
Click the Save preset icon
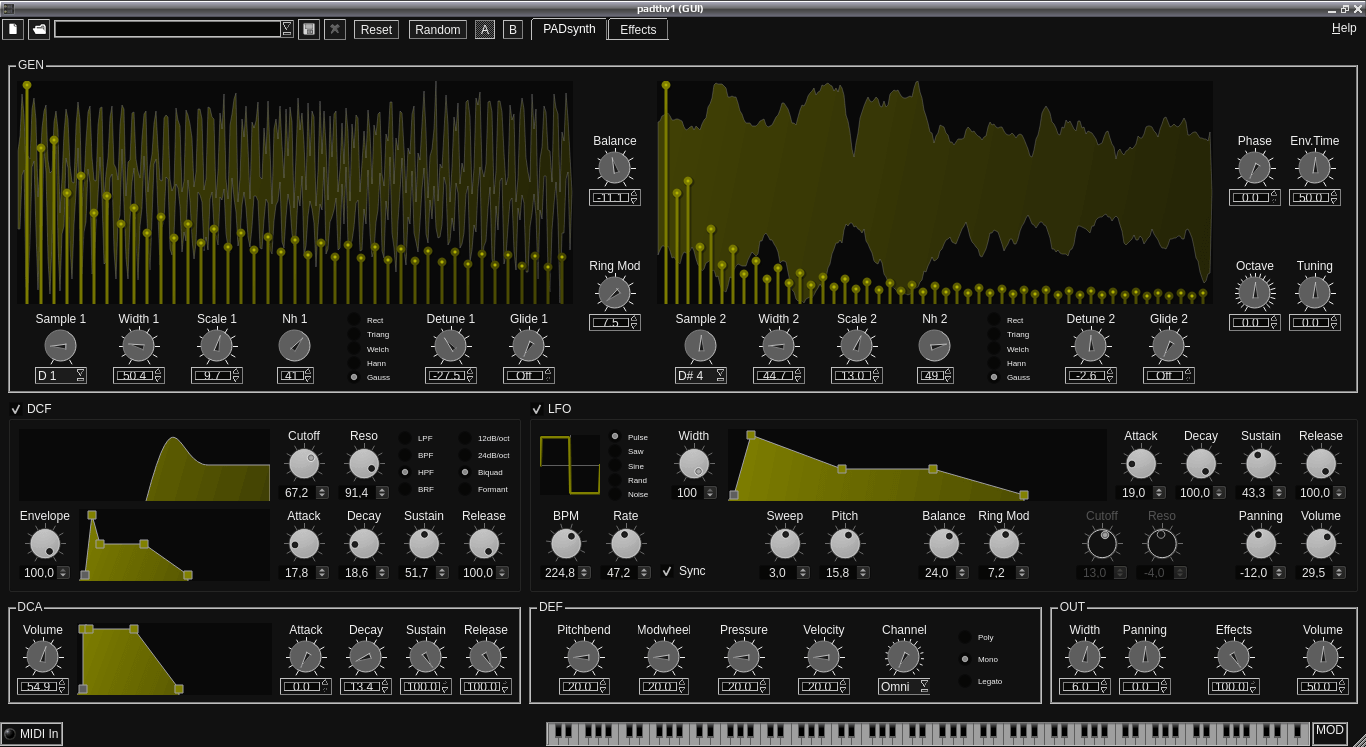(309, 29)
